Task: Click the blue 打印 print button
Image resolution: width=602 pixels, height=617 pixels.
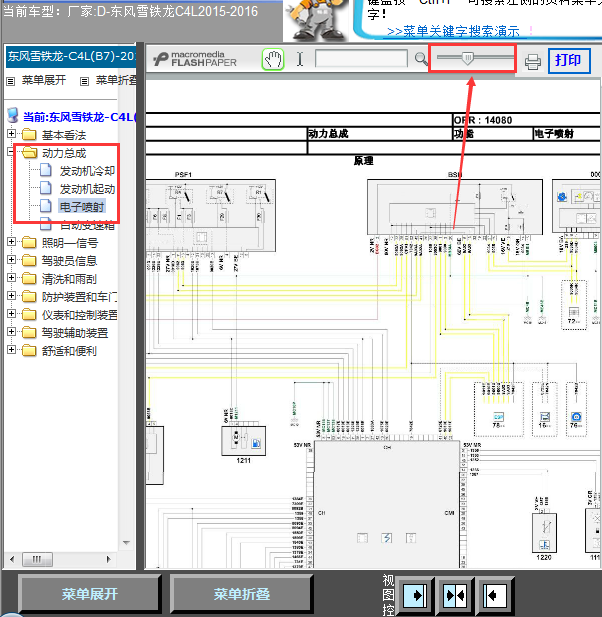Action: [569, 61]
